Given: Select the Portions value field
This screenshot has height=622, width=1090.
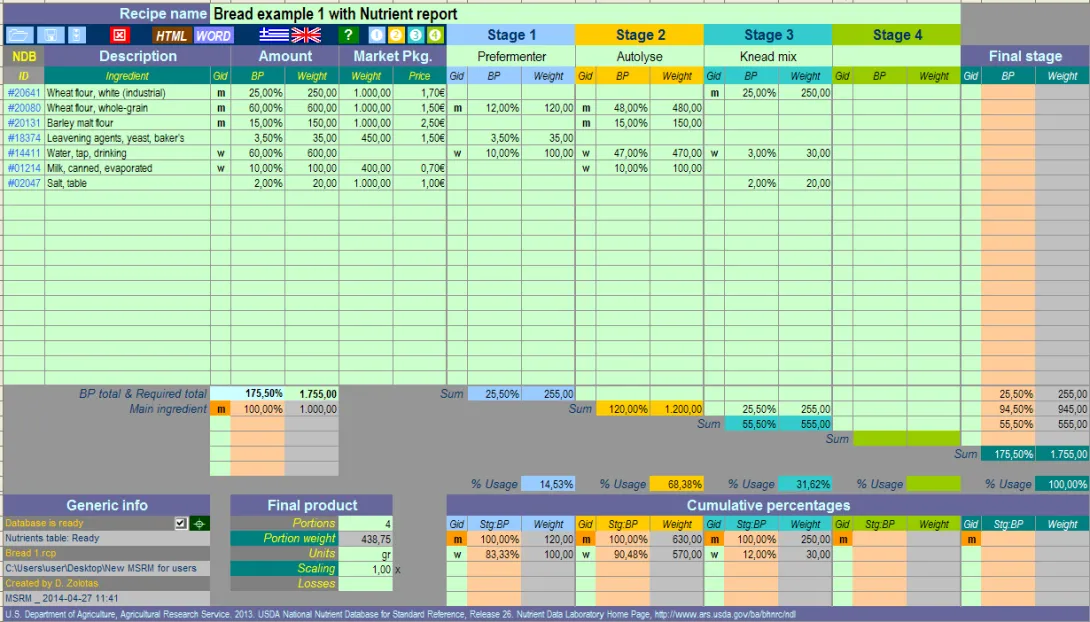Looking at the screenshot, I should 366,523.
